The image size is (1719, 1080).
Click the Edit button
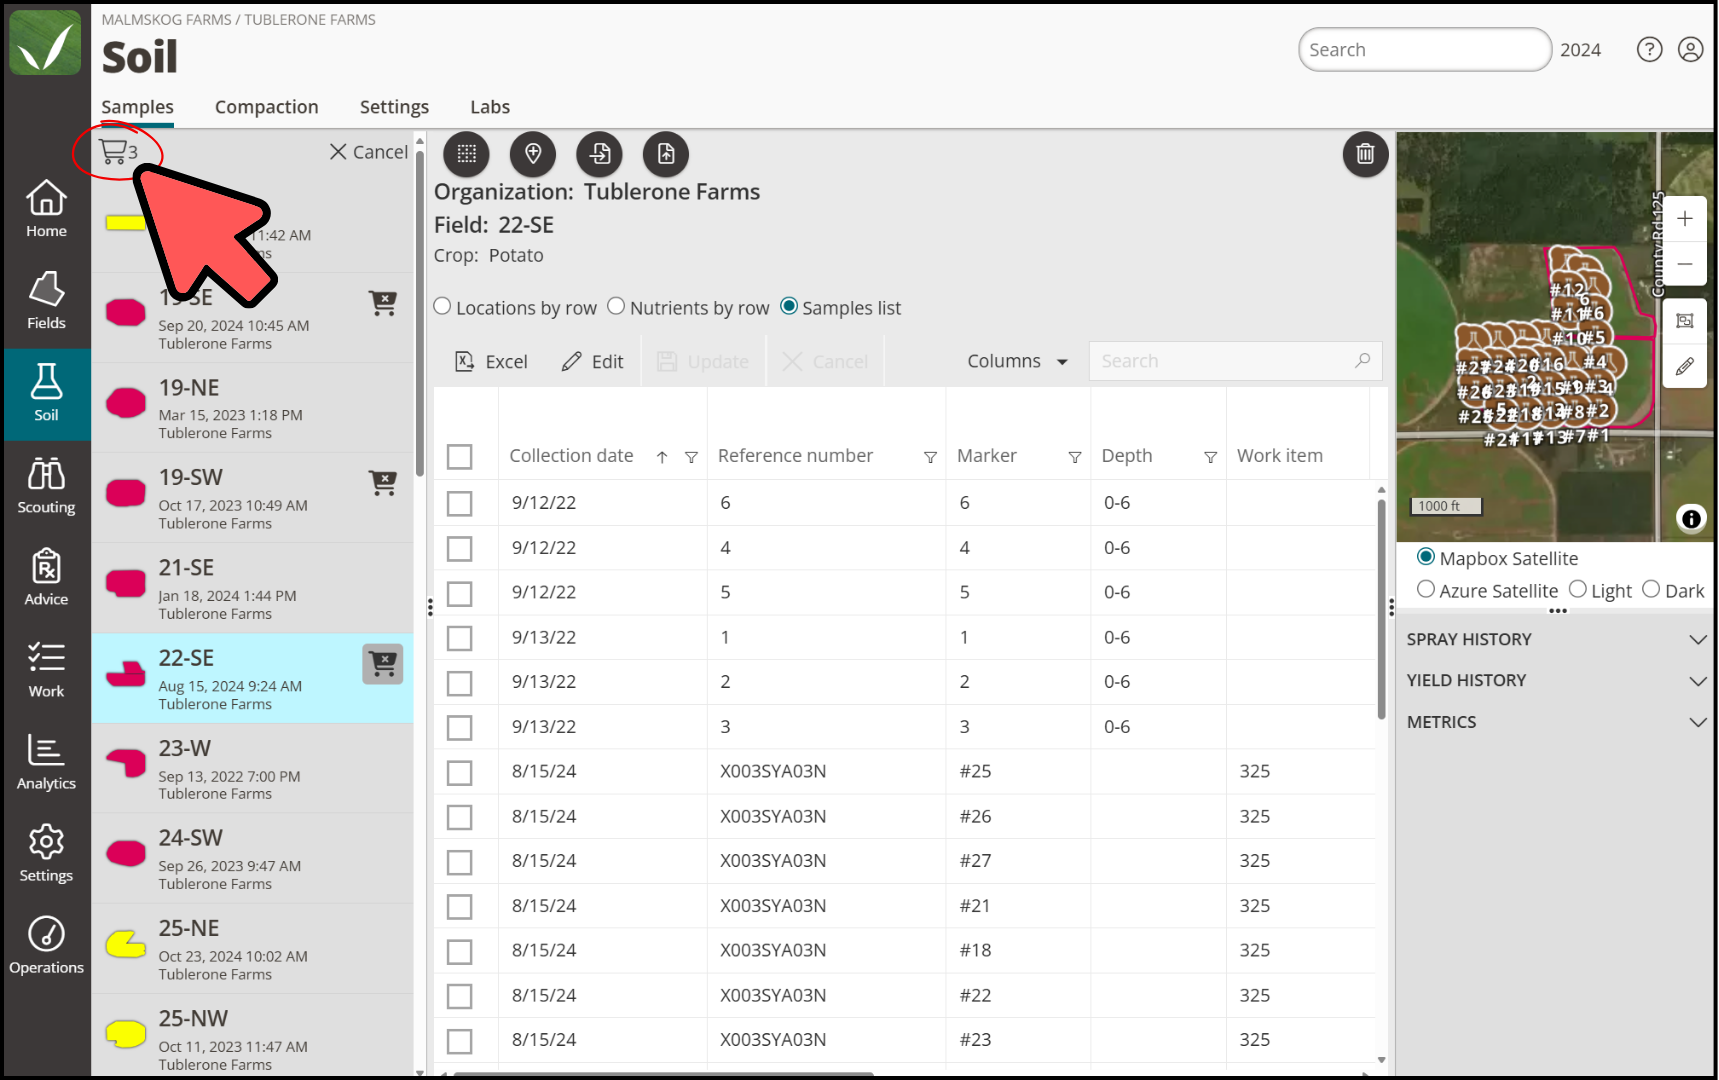[592, 362]
